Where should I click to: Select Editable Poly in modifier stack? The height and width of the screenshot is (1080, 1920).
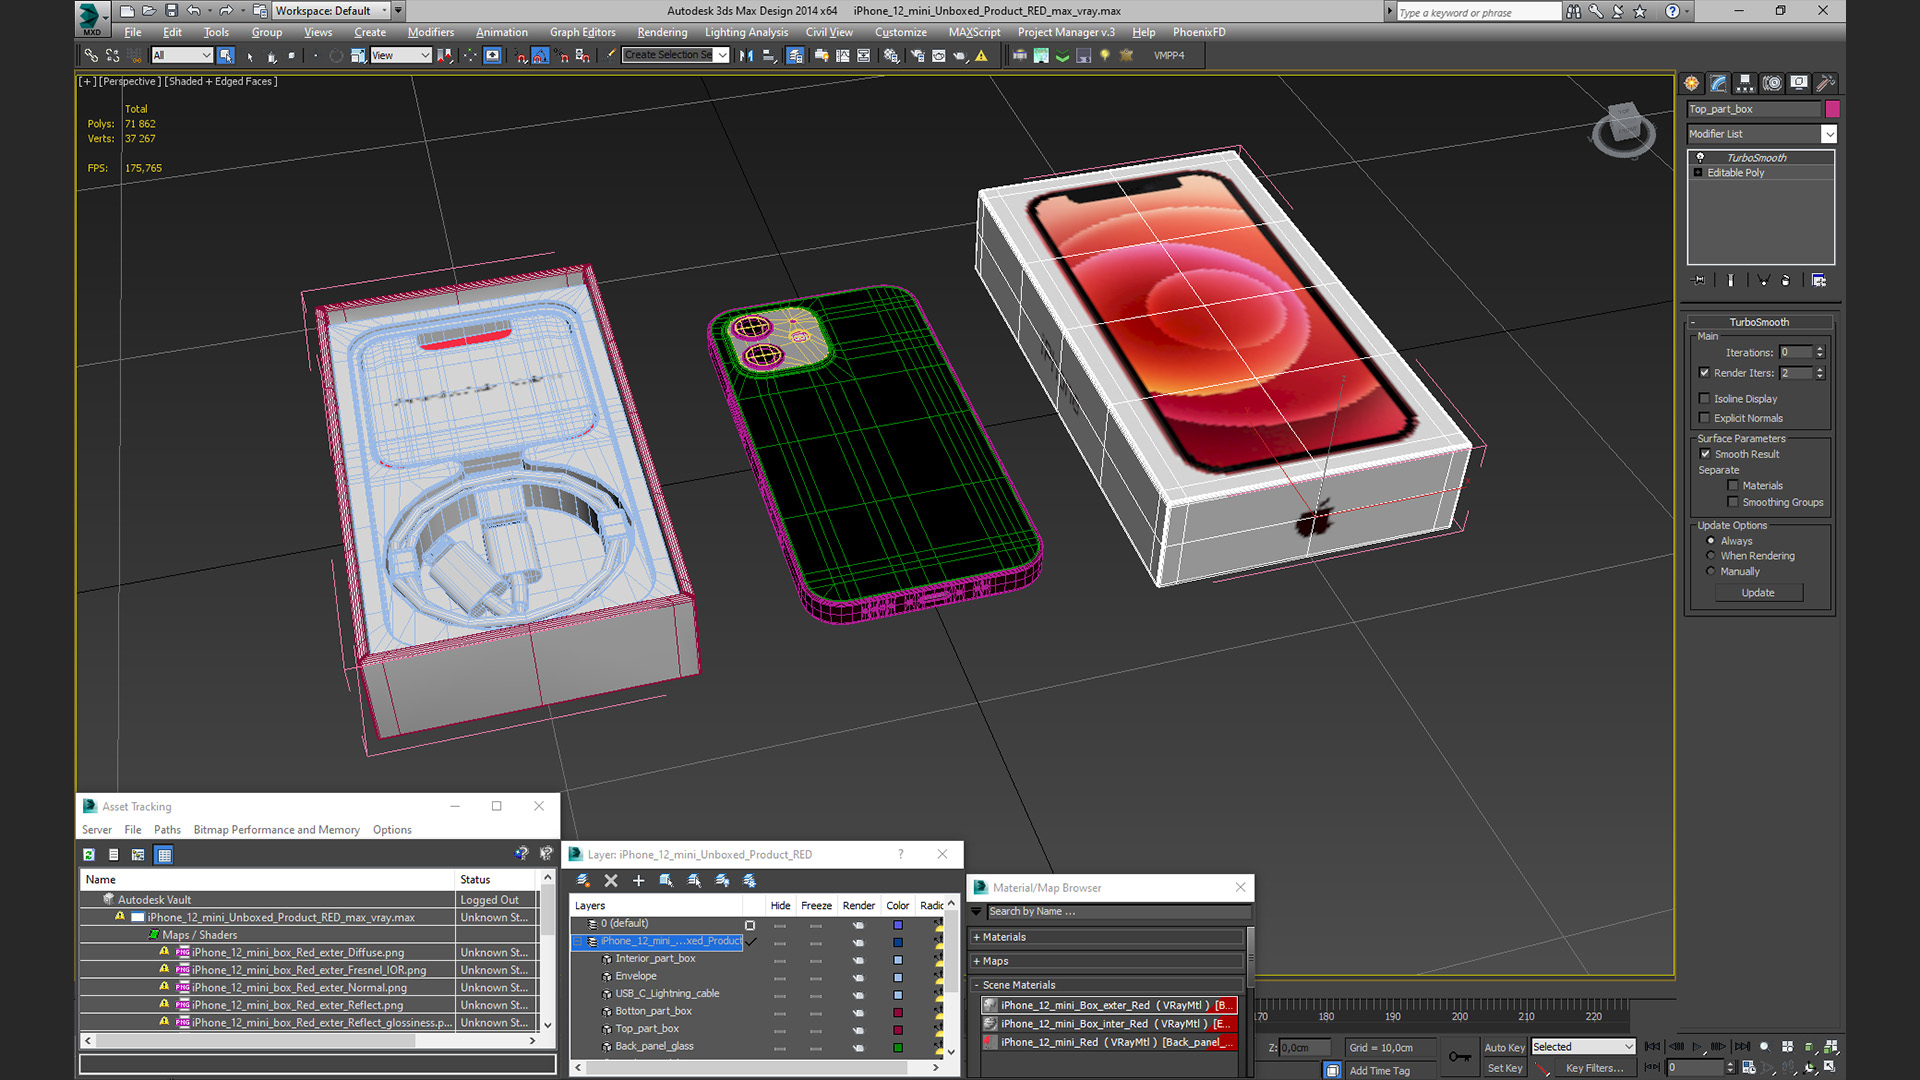pyautogui.click(x=1736, y=173)
